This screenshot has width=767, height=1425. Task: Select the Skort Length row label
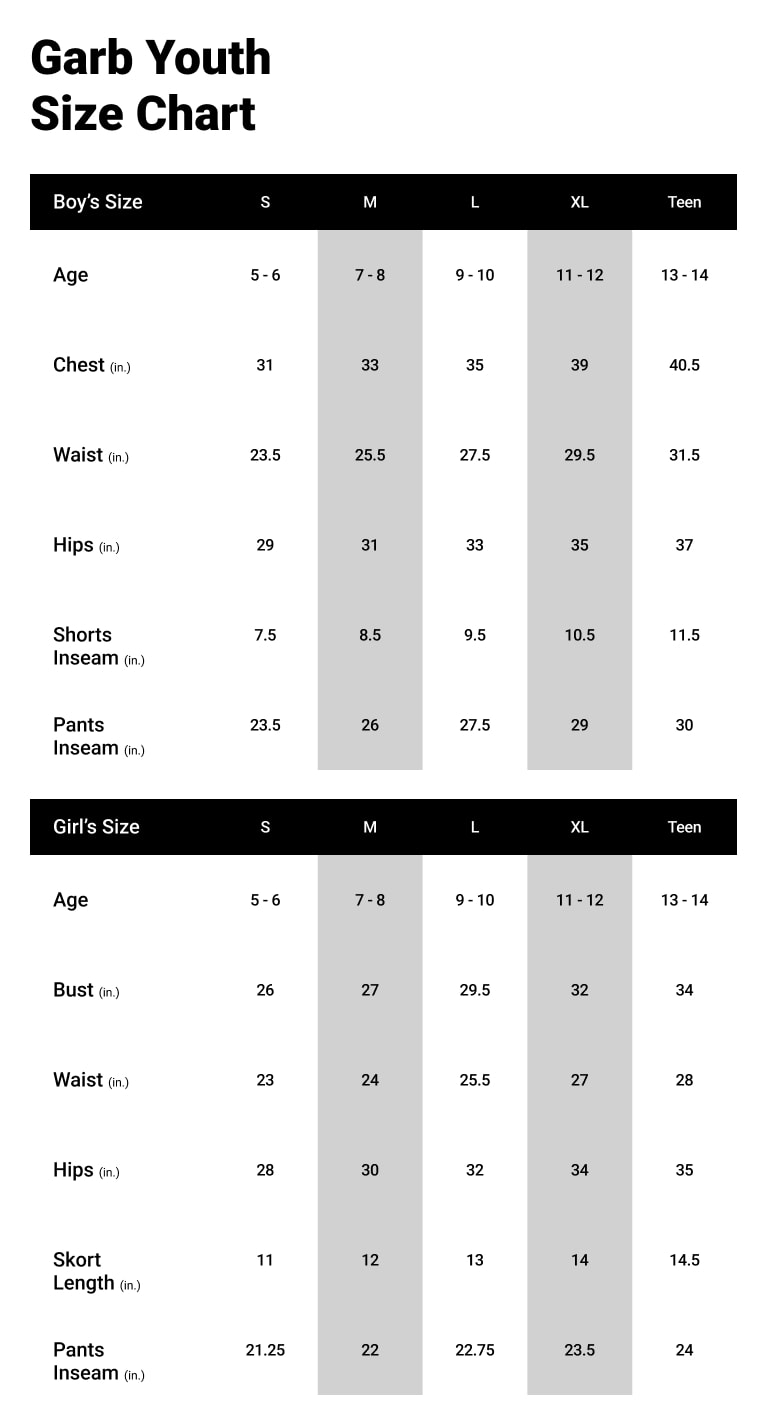83,1271
